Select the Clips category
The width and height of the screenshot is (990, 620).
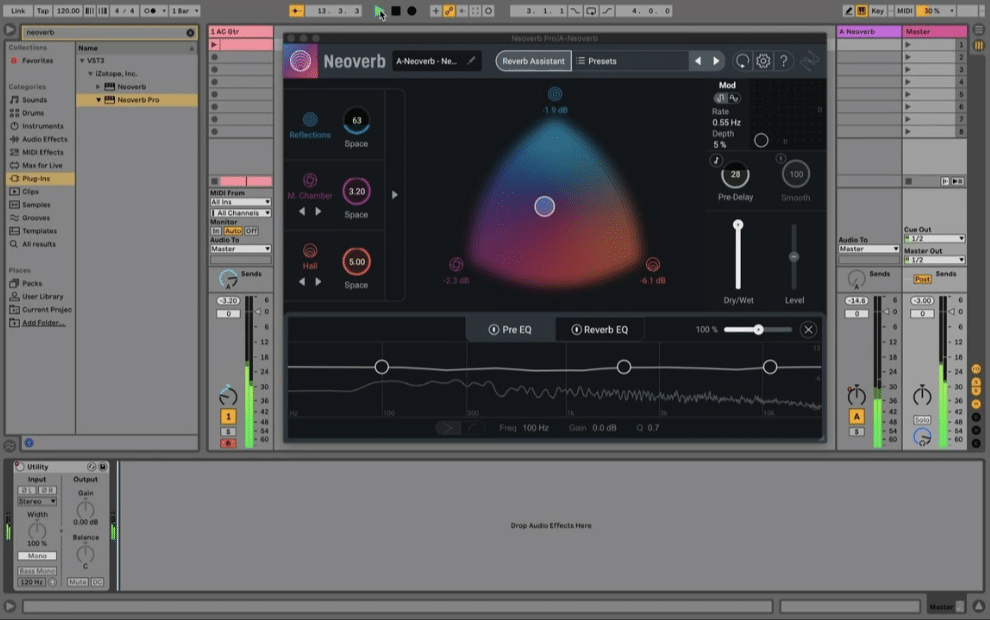click(x=30, y=191)
